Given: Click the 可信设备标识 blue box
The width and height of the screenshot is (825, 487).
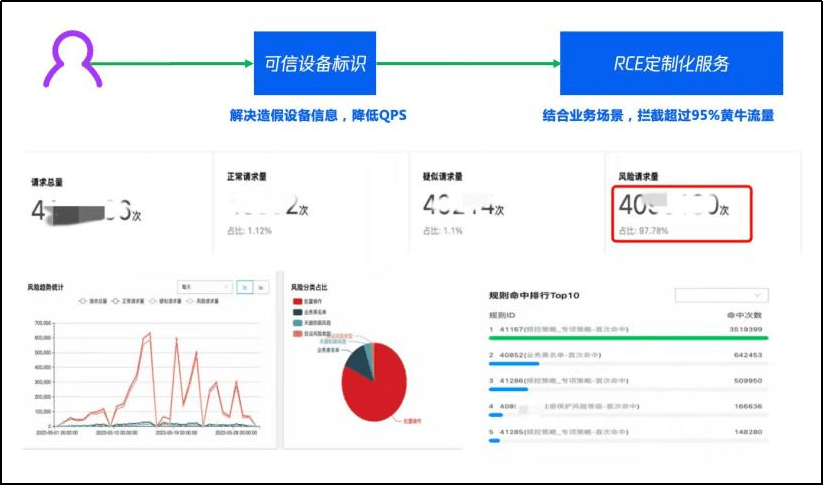Looking at the screenshot, I should [315, 64].
